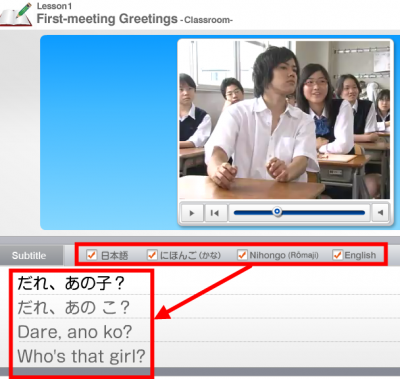Image resolution: width=400 pixels, height=379 pixels.
Task: Mute audio using speaker icon
Action: pos(380,212)
